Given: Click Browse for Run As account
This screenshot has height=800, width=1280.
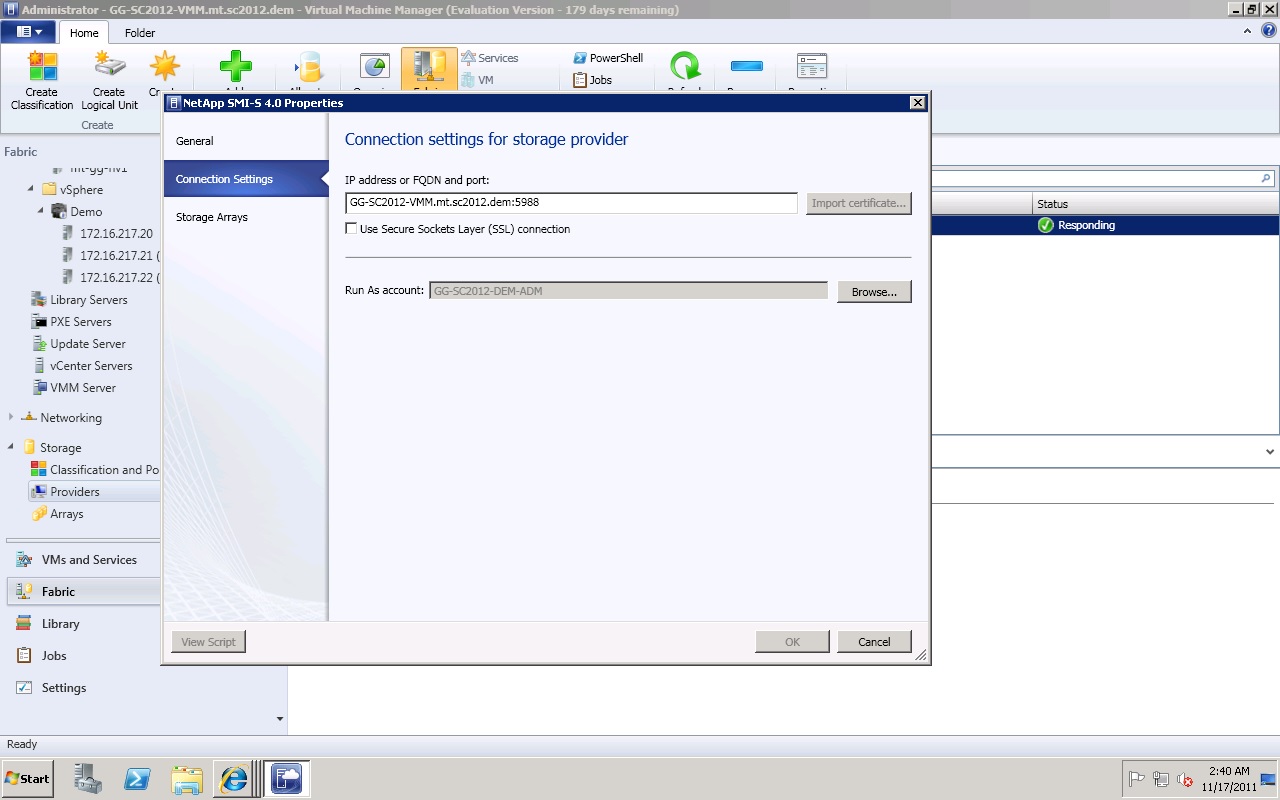Looking at the screenshot, I should click(874, 292).
